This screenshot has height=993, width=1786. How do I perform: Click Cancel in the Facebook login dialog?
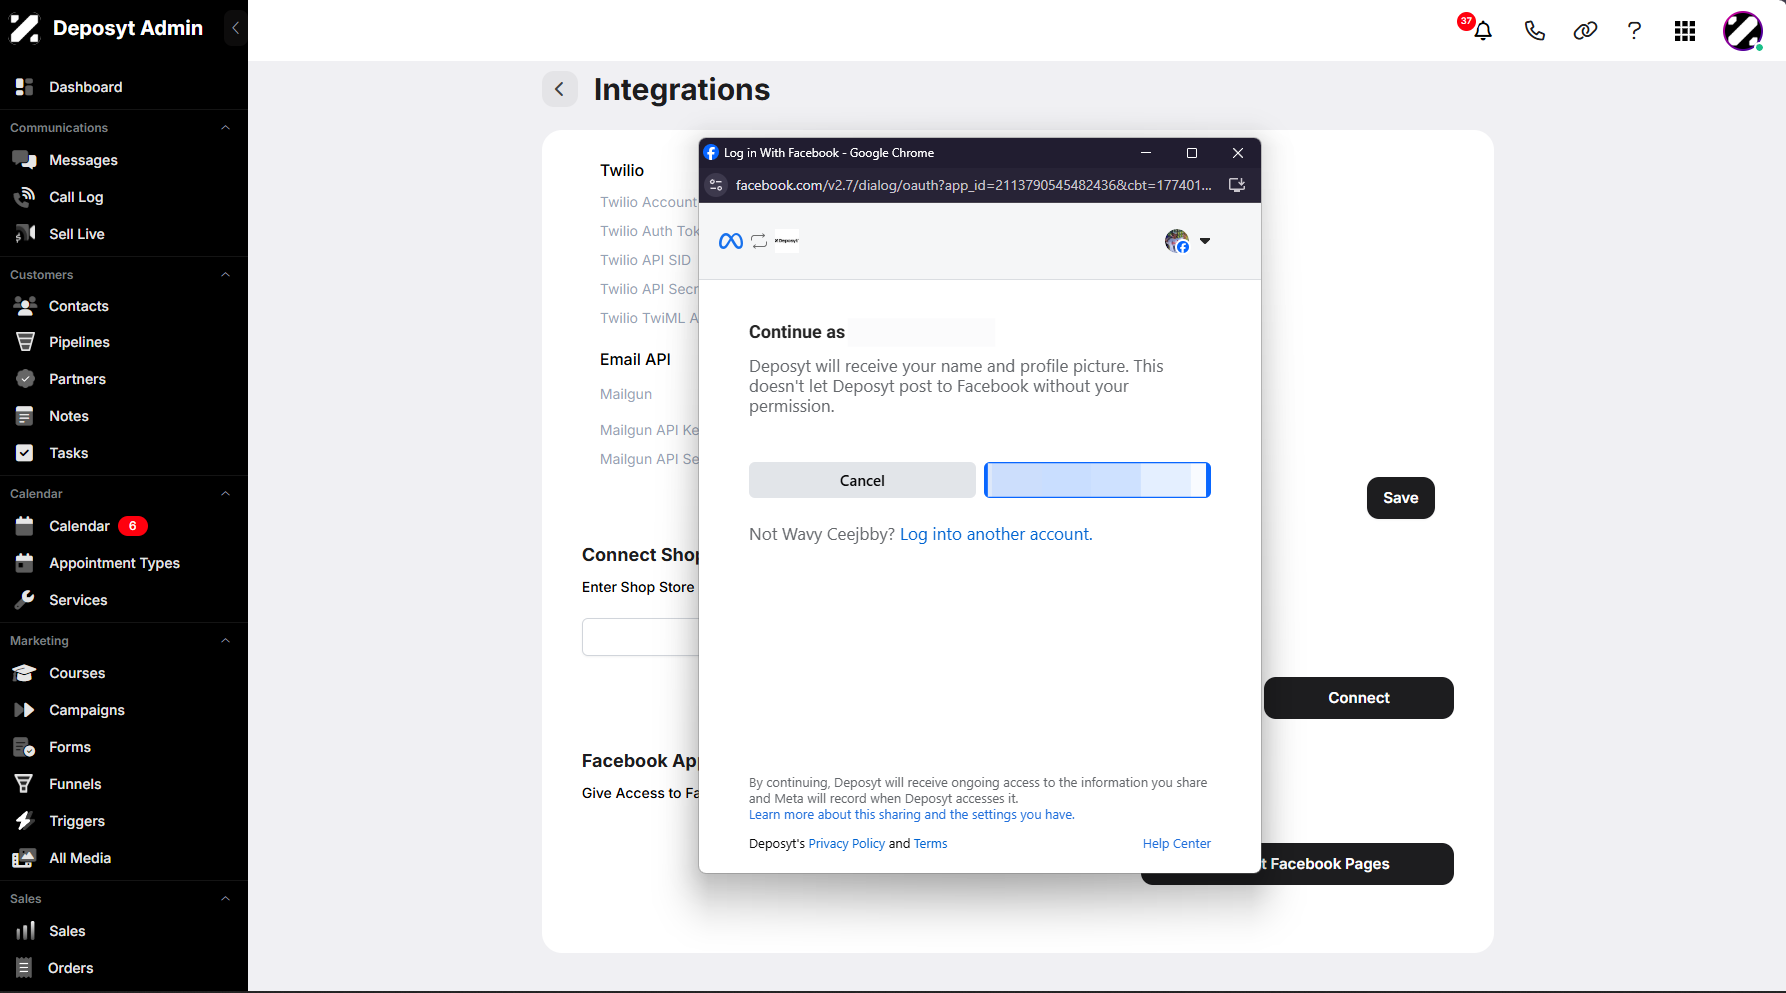pyautogui.click(x=862, y=480)
